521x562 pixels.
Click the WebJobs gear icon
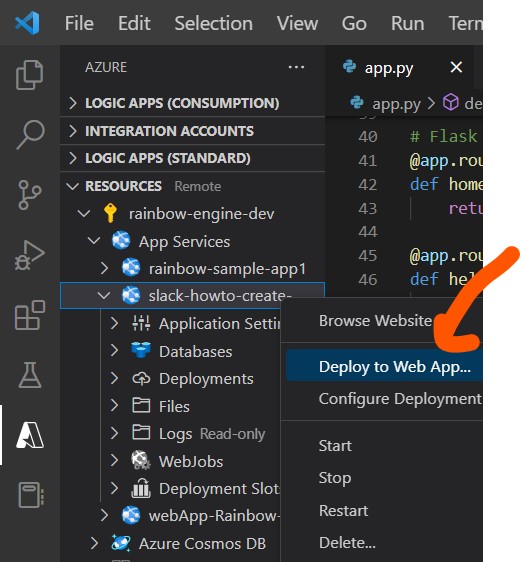tap(140, 461)
